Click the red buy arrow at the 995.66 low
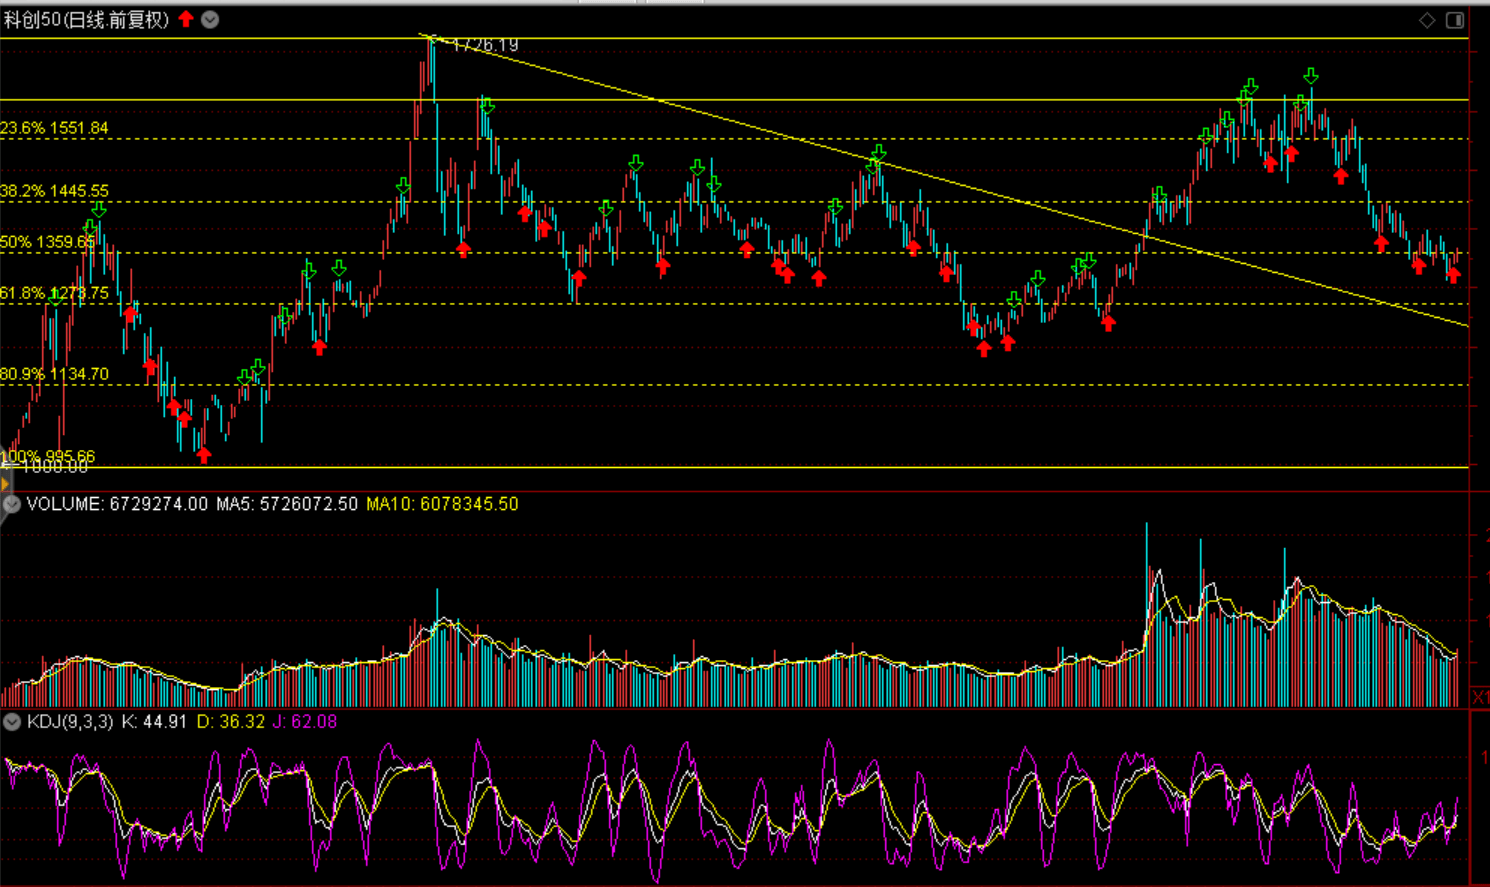1490x887 pixels. click(x=204, y=455)
